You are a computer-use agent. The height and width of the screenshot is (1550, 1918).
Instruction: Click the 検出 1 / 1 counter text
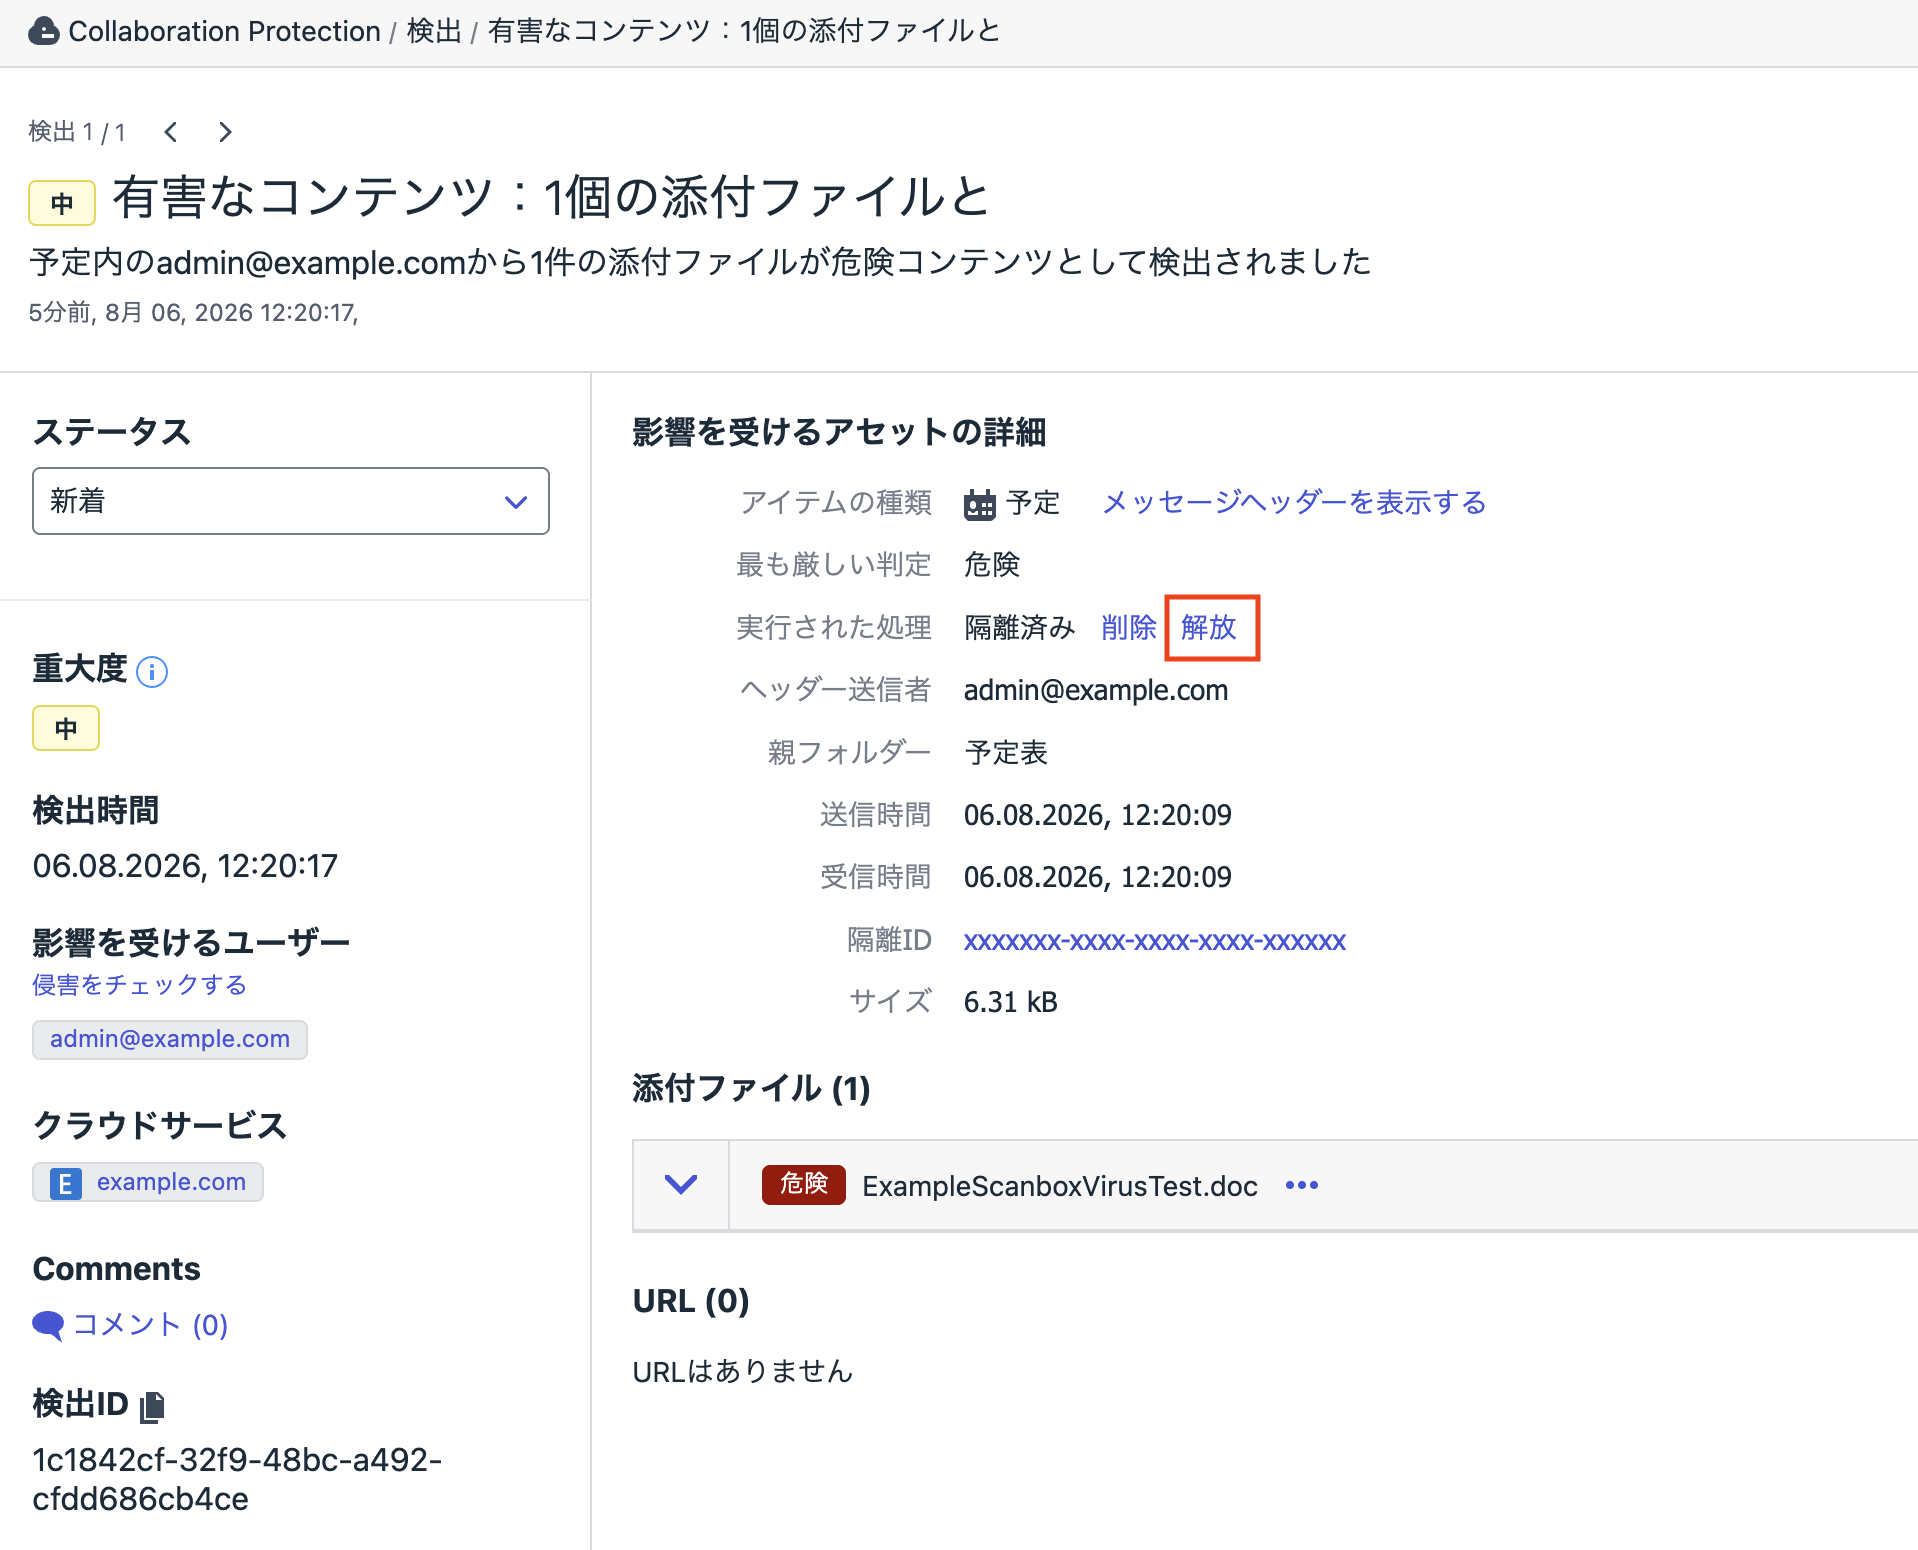click(77, 132)
